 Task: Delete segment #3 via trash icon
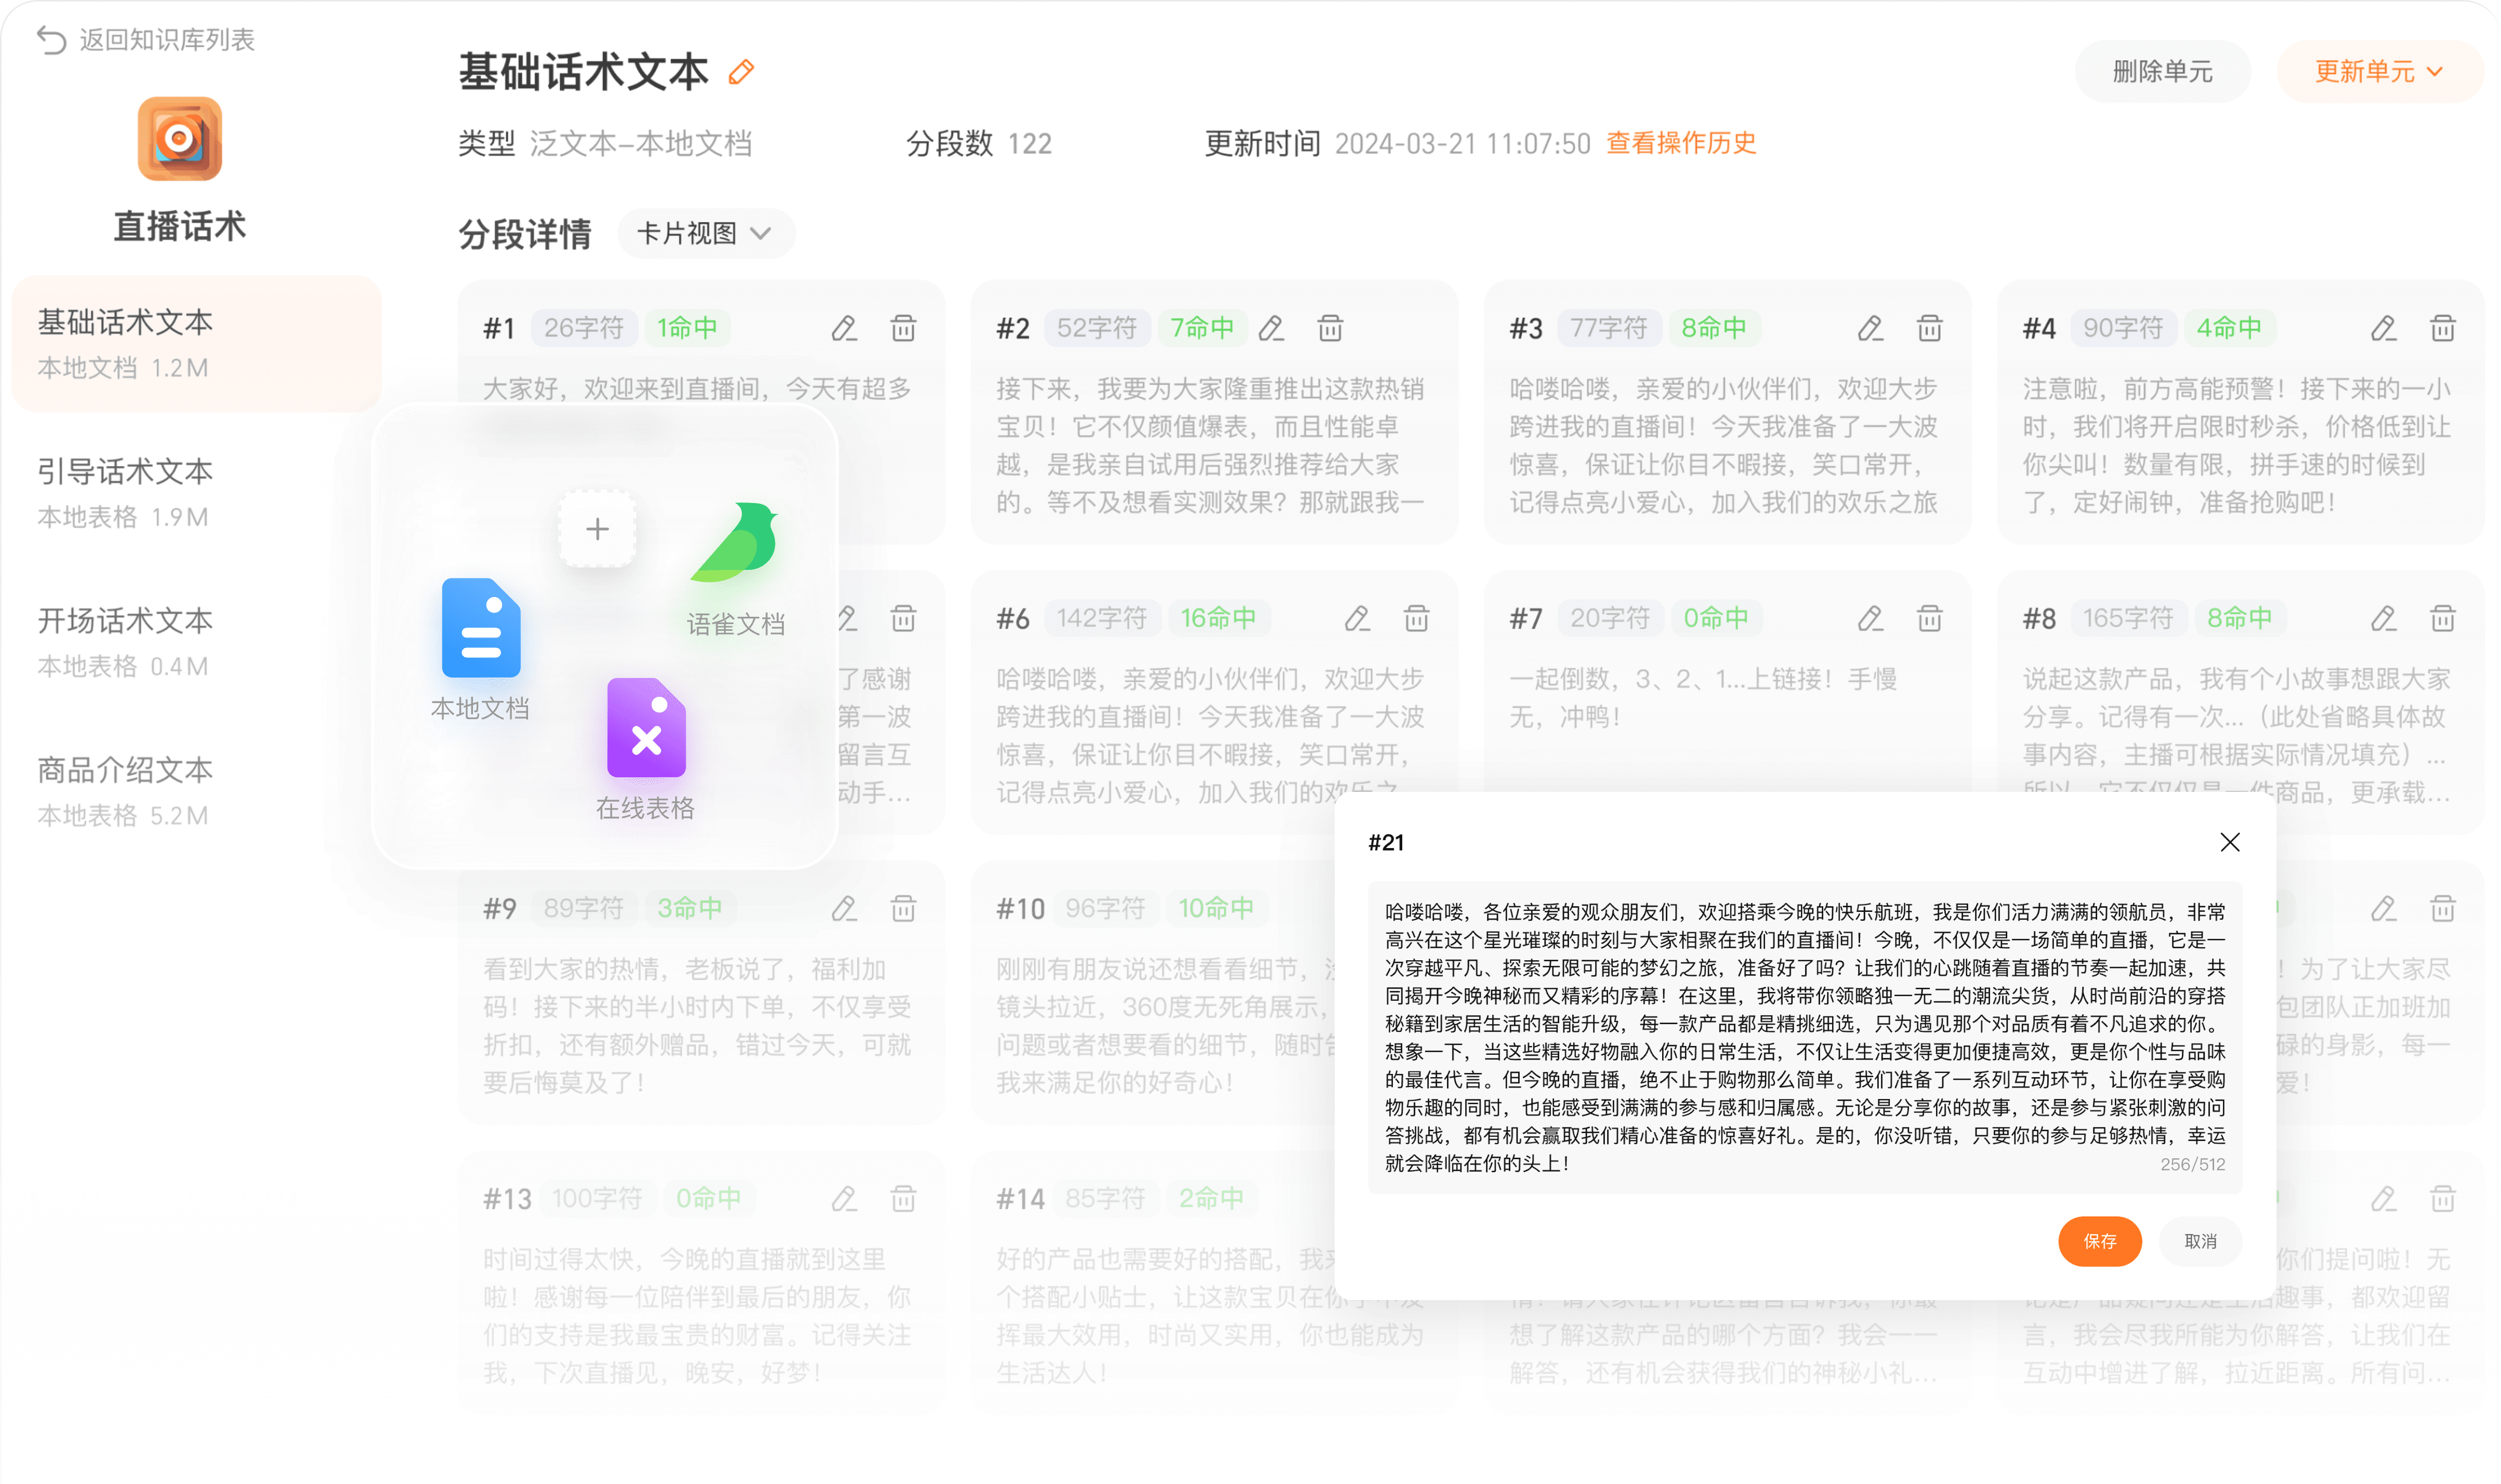pyautogui.click(x=1929, y=328)
